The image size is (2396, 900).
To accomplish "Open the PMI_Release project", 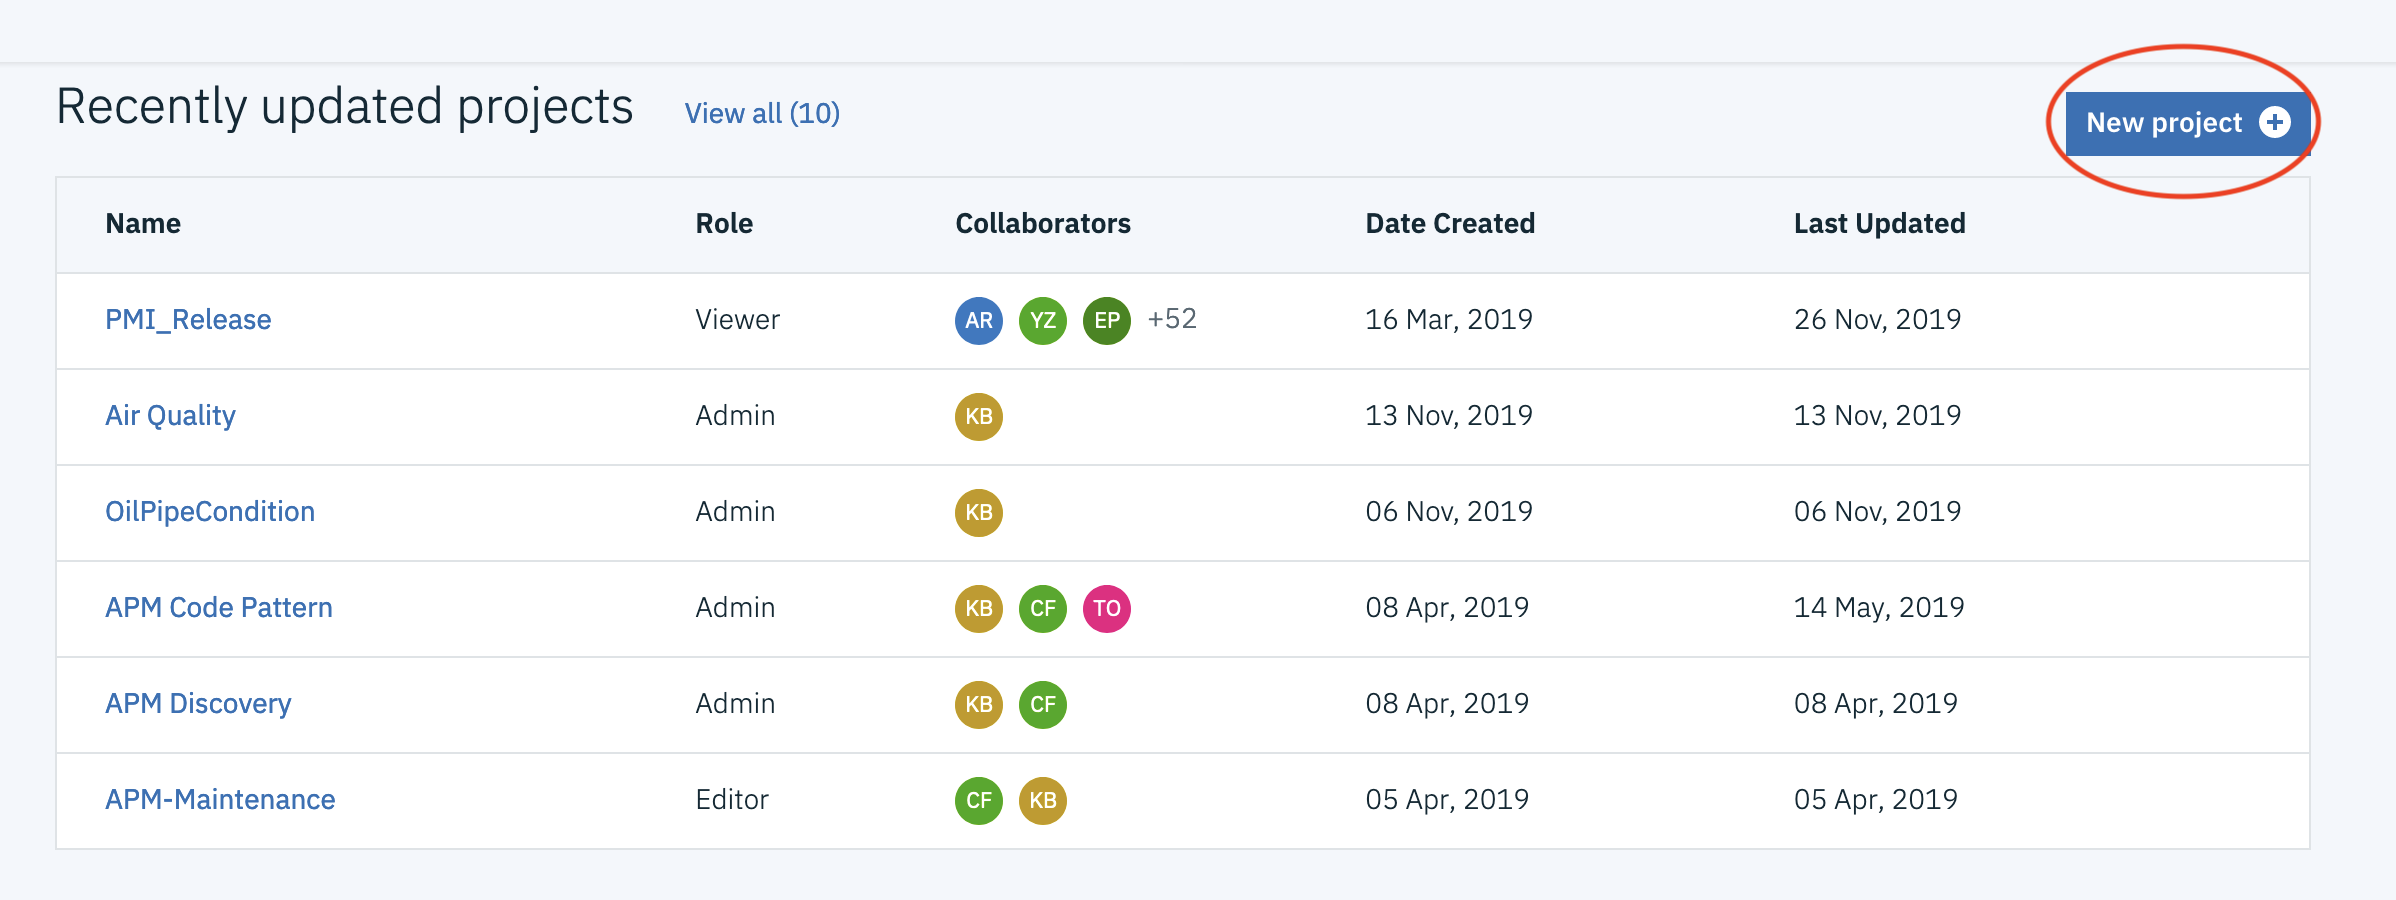I will click(188, 320).
